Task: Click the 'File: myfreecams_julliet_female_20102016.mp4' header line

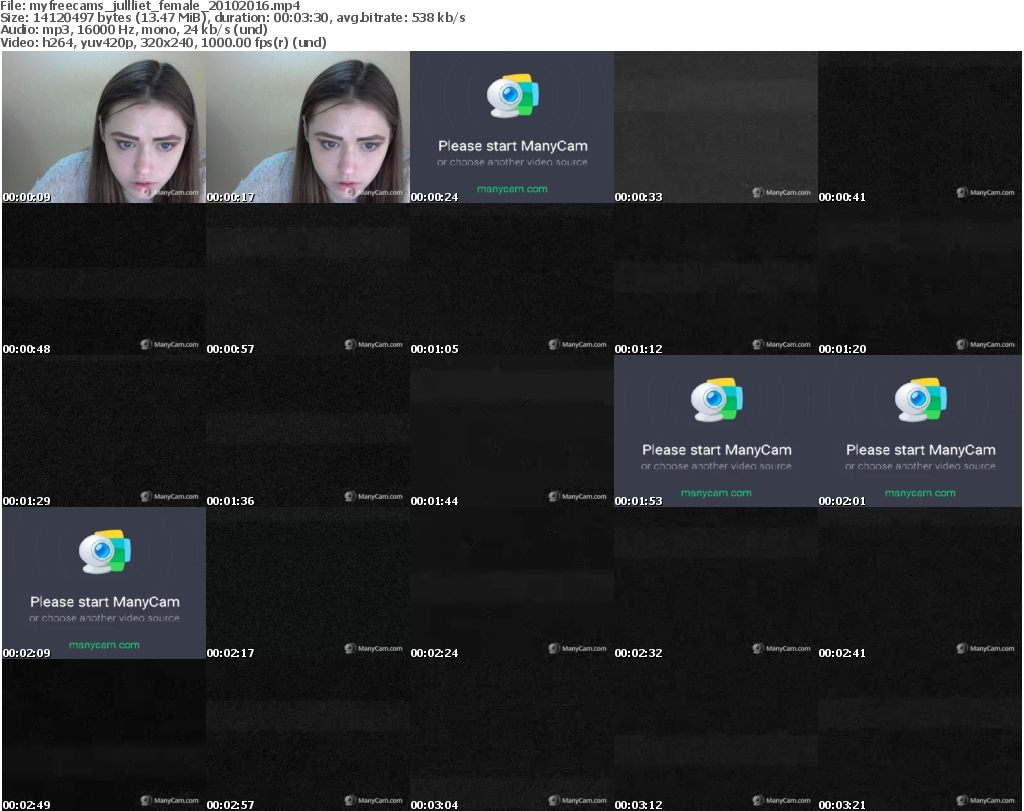Action: pyautogui.click(x=150, y=6)
